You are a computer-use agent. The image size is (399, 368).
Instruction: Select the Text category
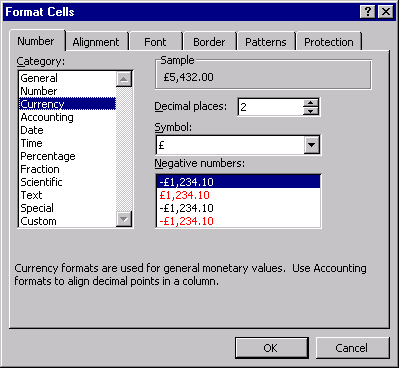(67, 195)
